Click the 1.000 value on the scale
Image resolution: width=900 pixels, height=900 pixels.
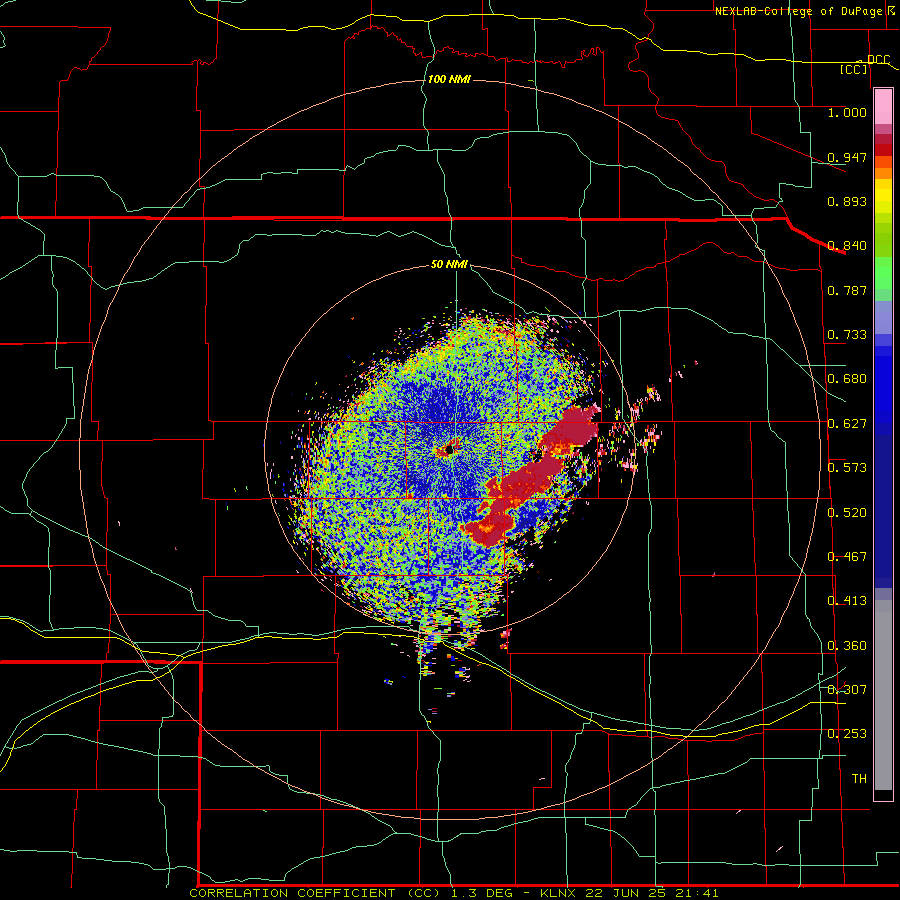coord(847,112)
